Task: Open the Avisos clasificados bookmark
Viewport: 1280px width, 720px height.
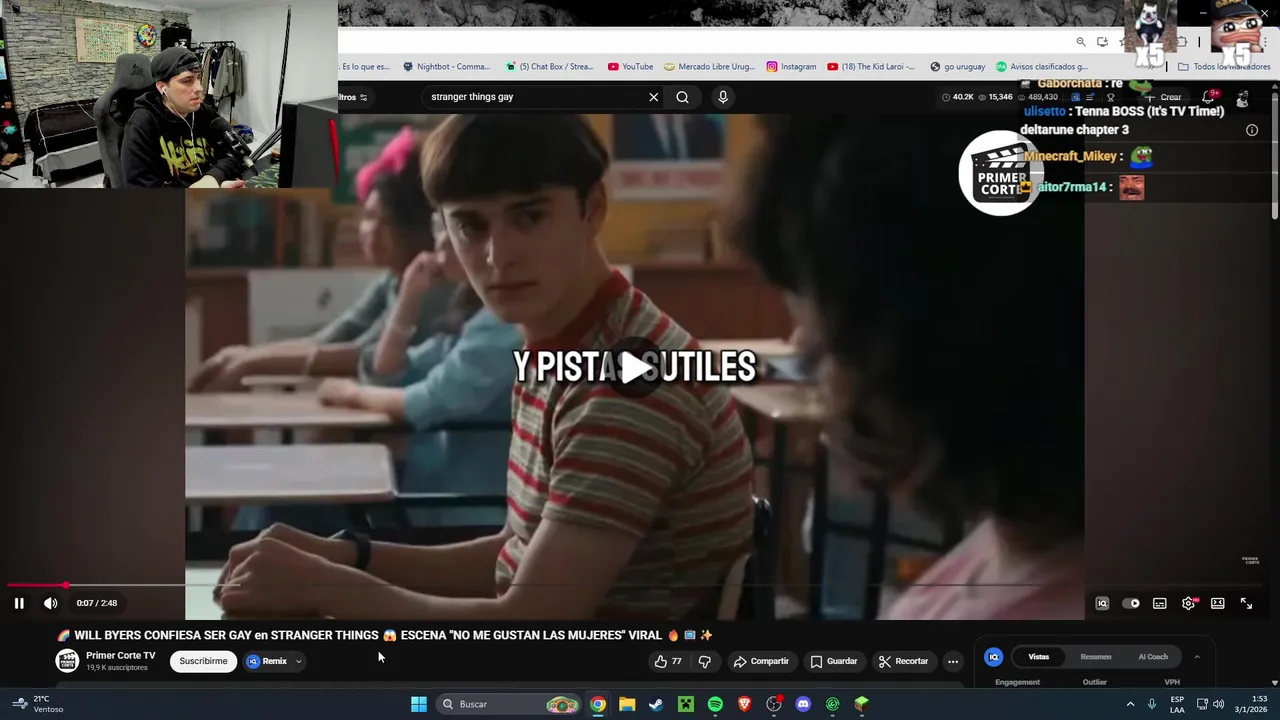Action: (x=1042, y=67)
